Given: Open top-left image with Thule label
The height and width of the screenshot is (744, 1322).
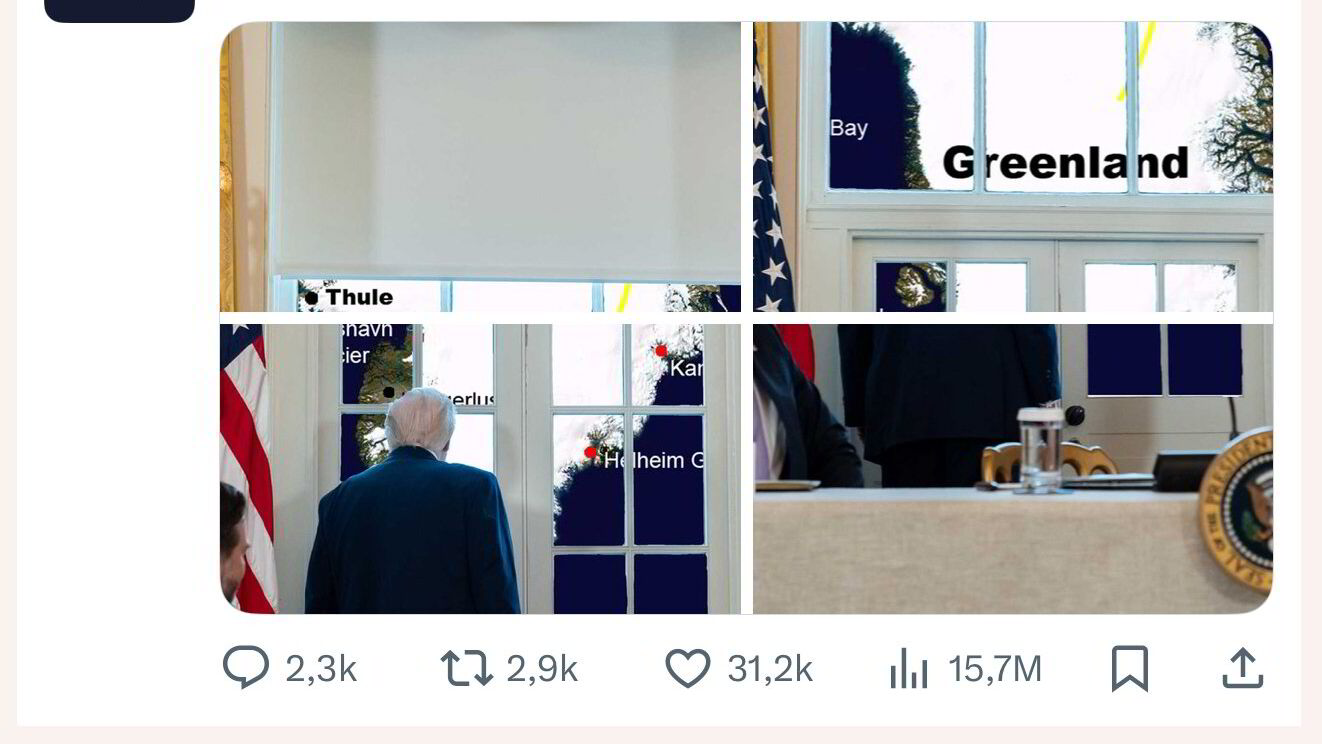Looking at the screenshot, I should (x=481, y=167).
